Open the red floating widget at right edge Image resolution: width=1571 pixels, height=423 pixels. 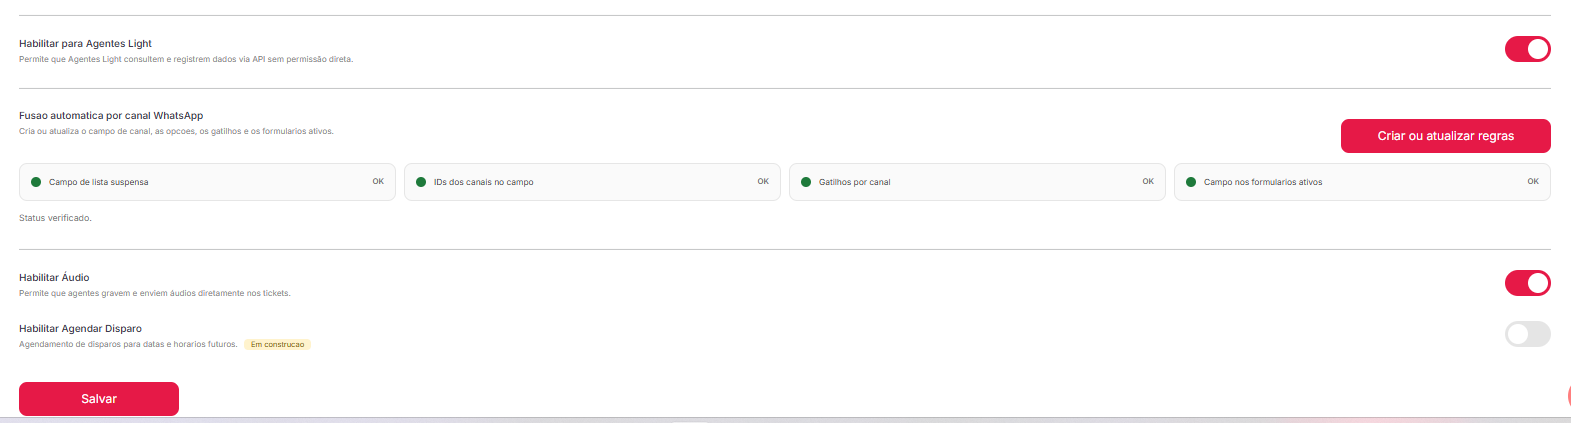(x=1567, y=395)
